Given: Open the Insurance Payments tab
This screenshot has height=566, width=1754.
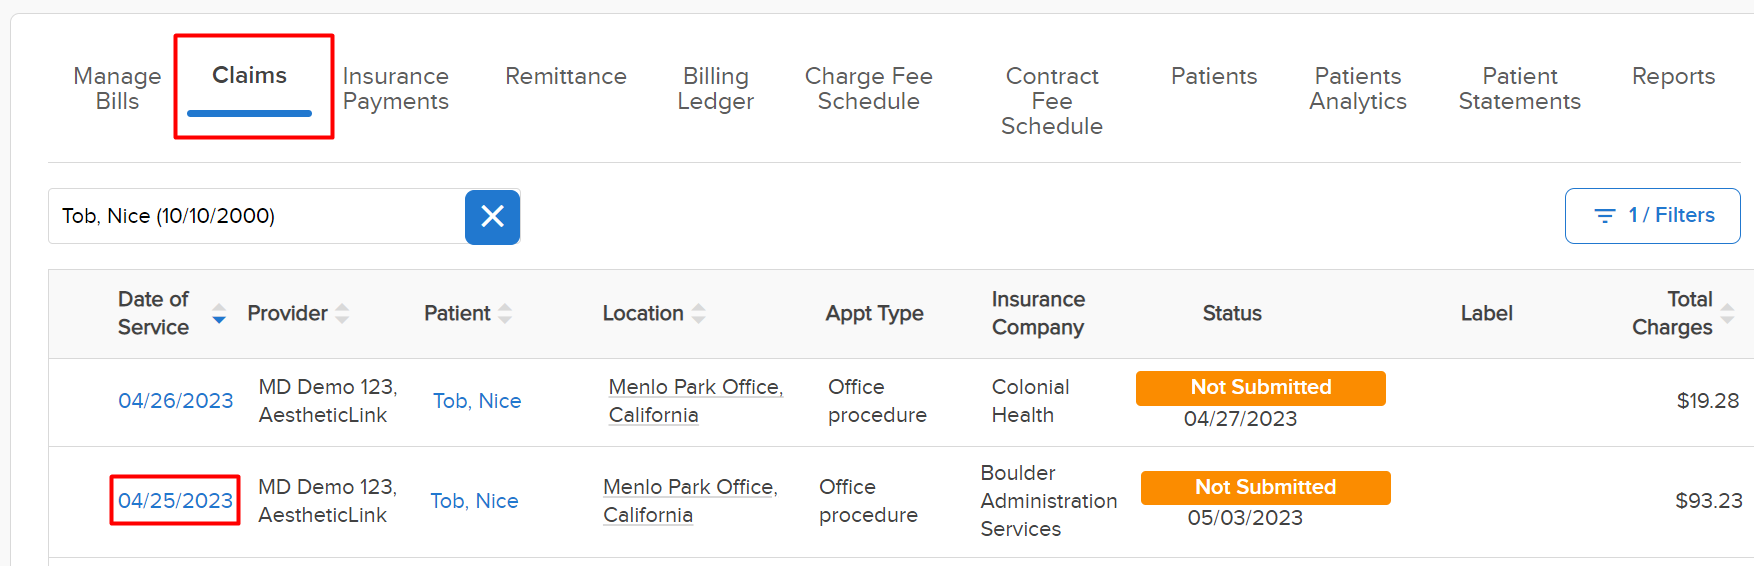Looking at the screenshot, I should click(x=395, y=89).
